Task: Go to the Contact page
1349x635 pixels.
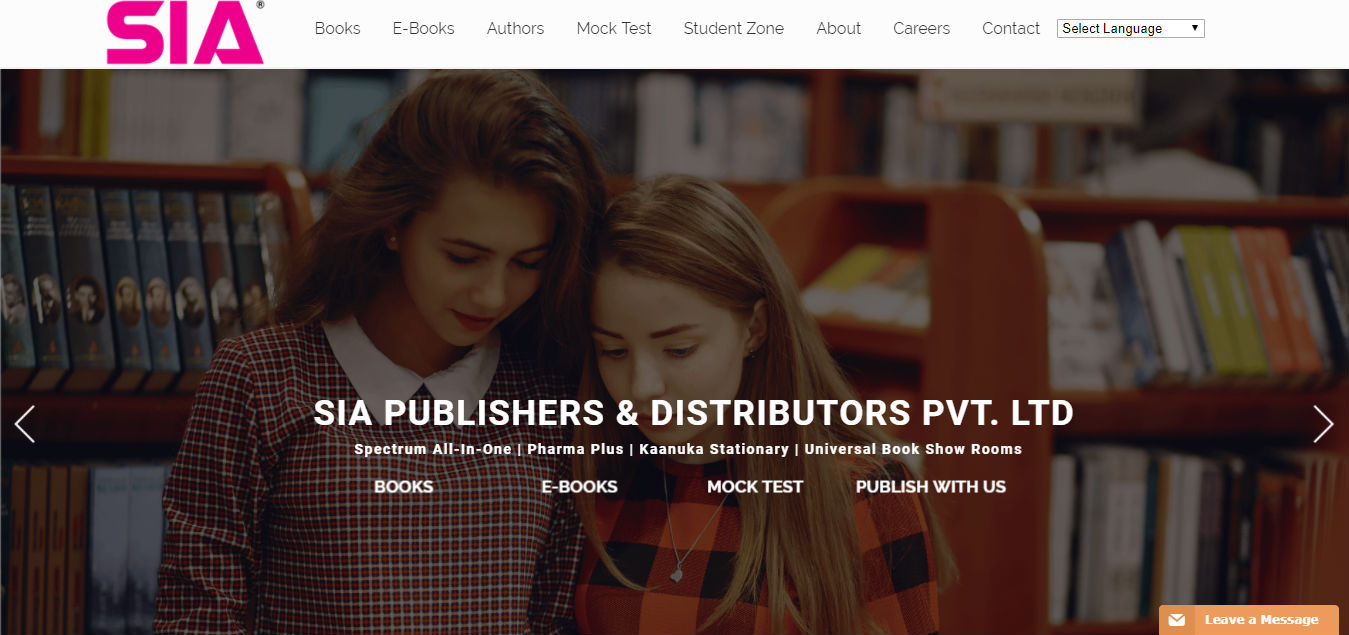Action: pos(1011,28)
